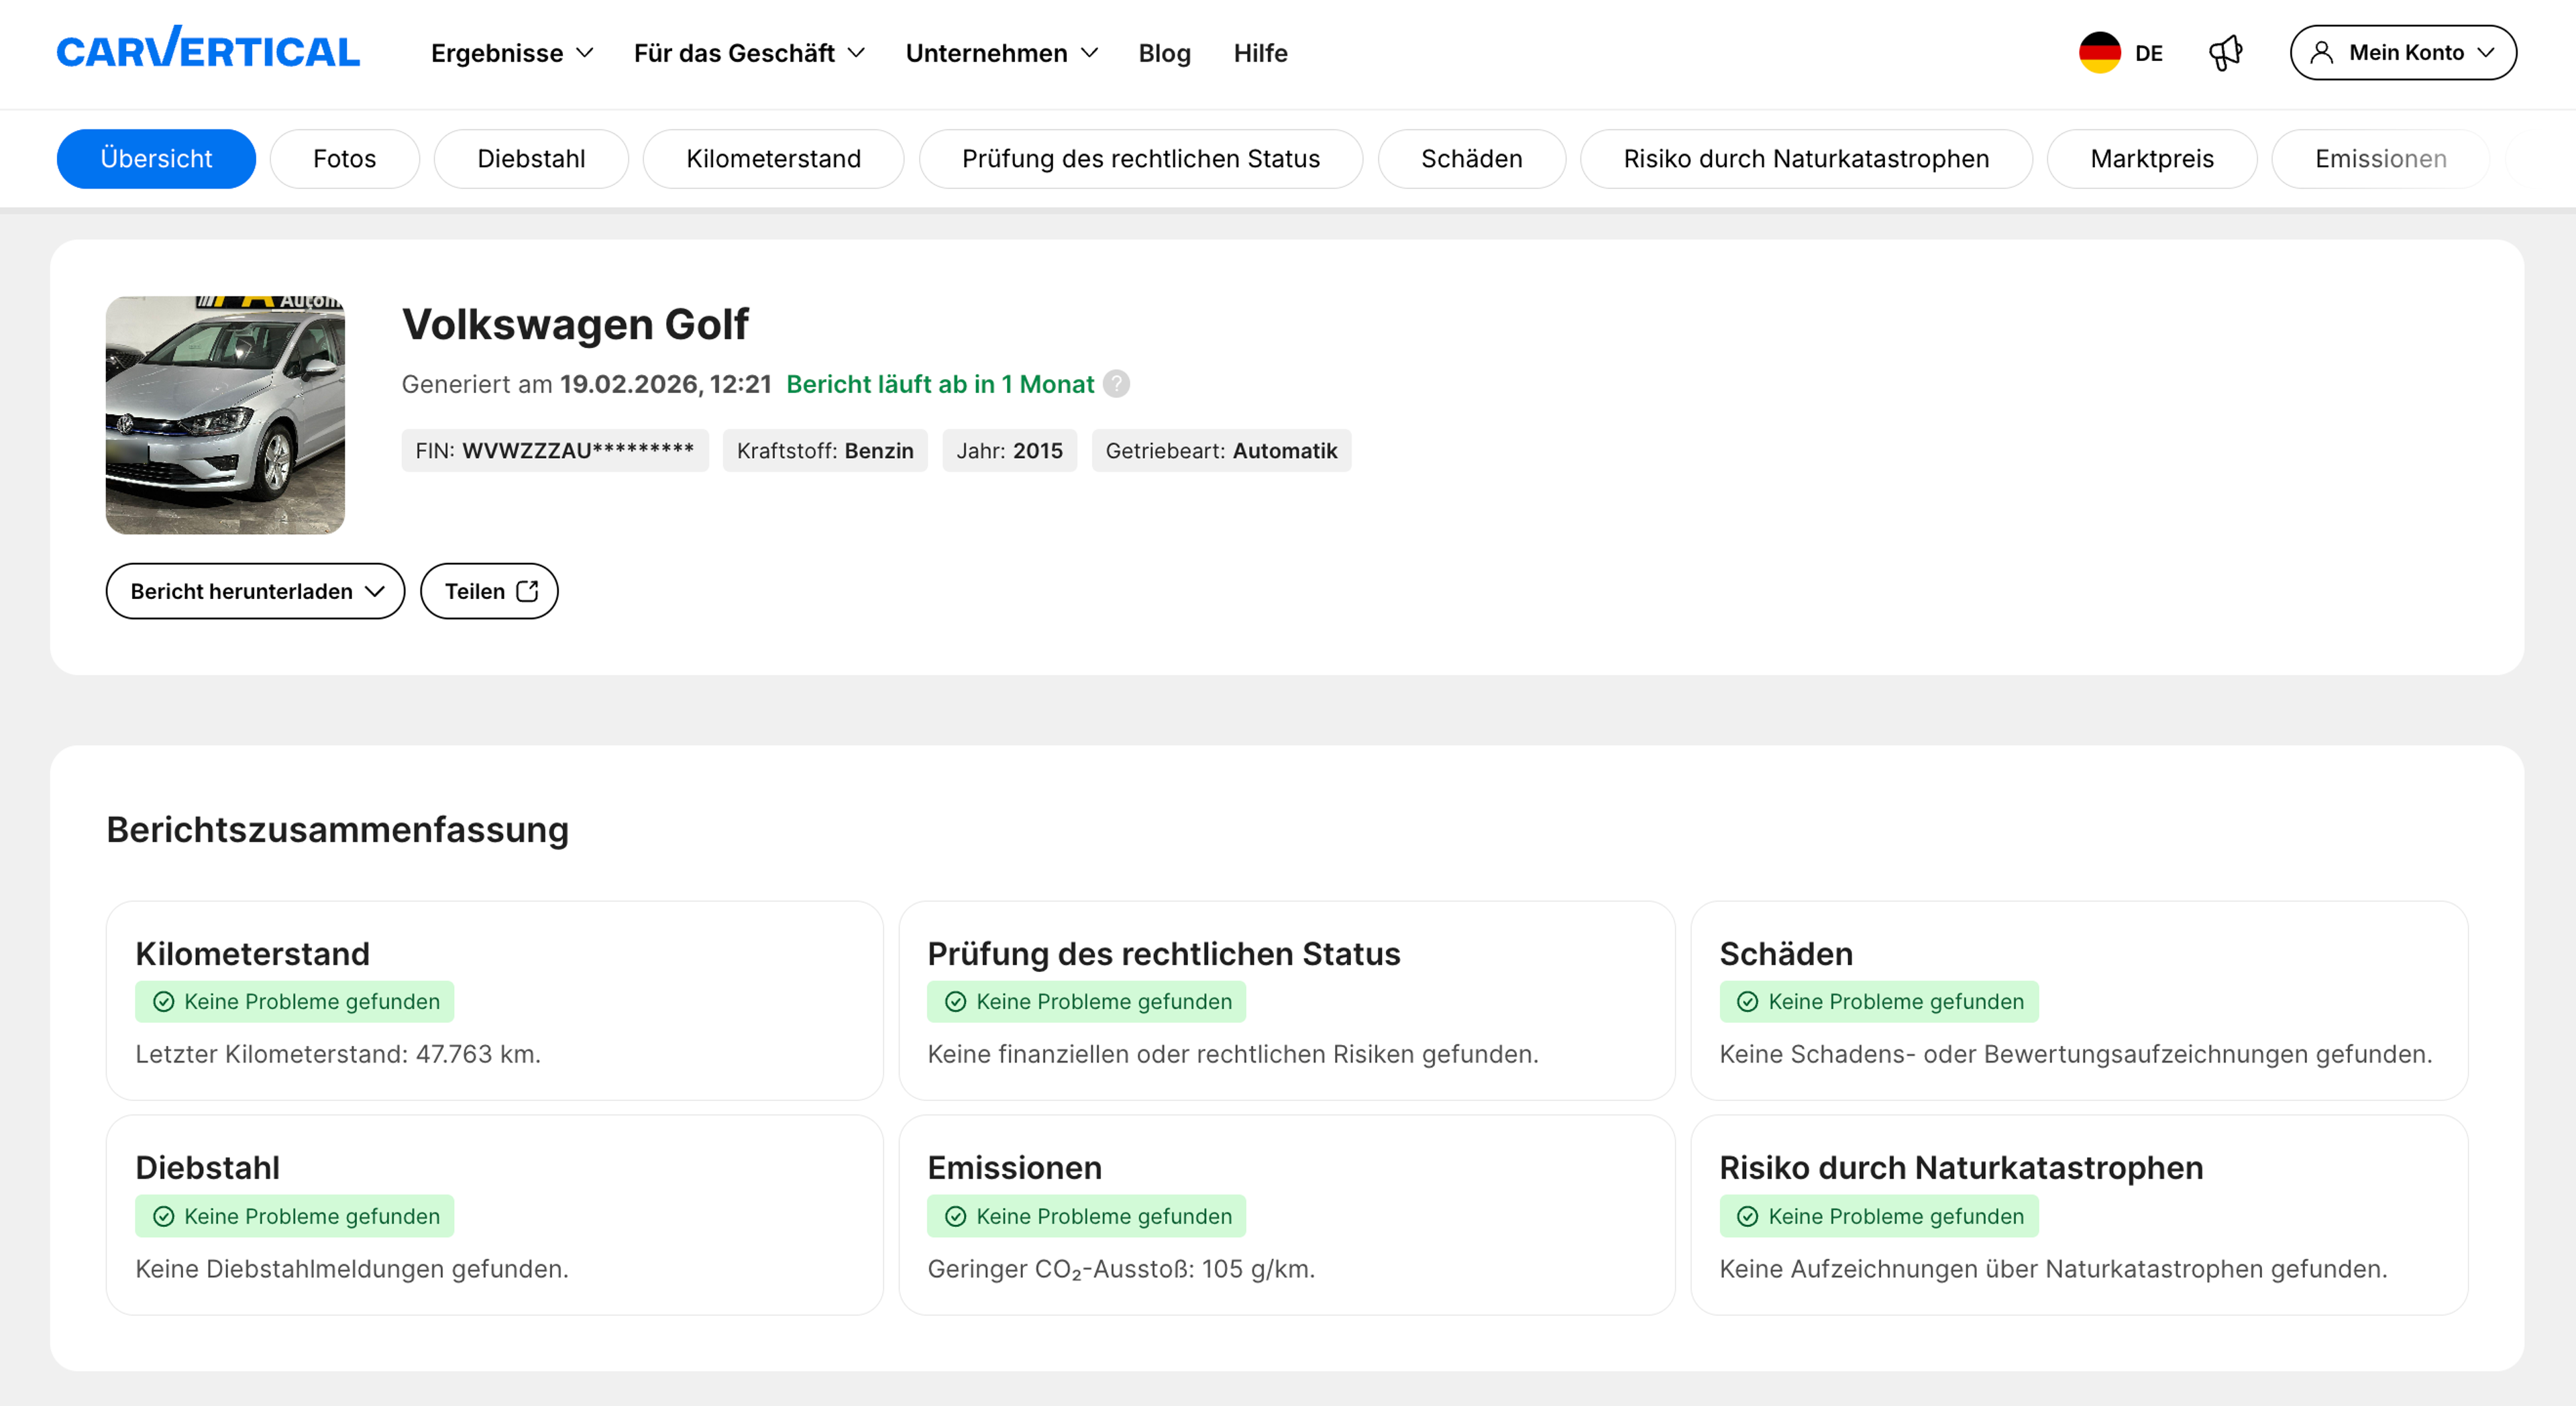
Task: Switch language via the DE selector
Action: click(x=2121, y=53)
